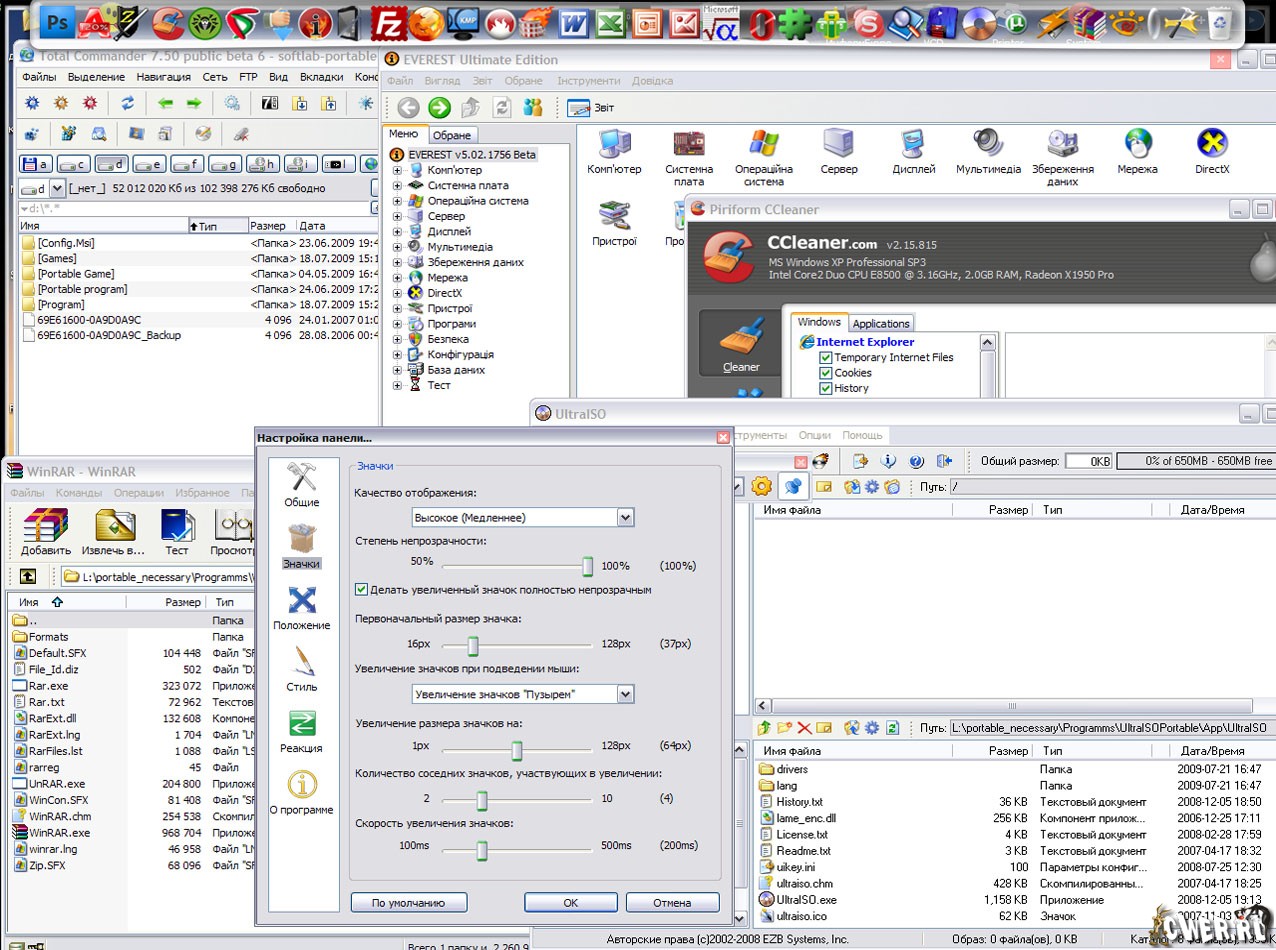Click the Cleaner broom icon in CCleaner

(x=741, y=340)
